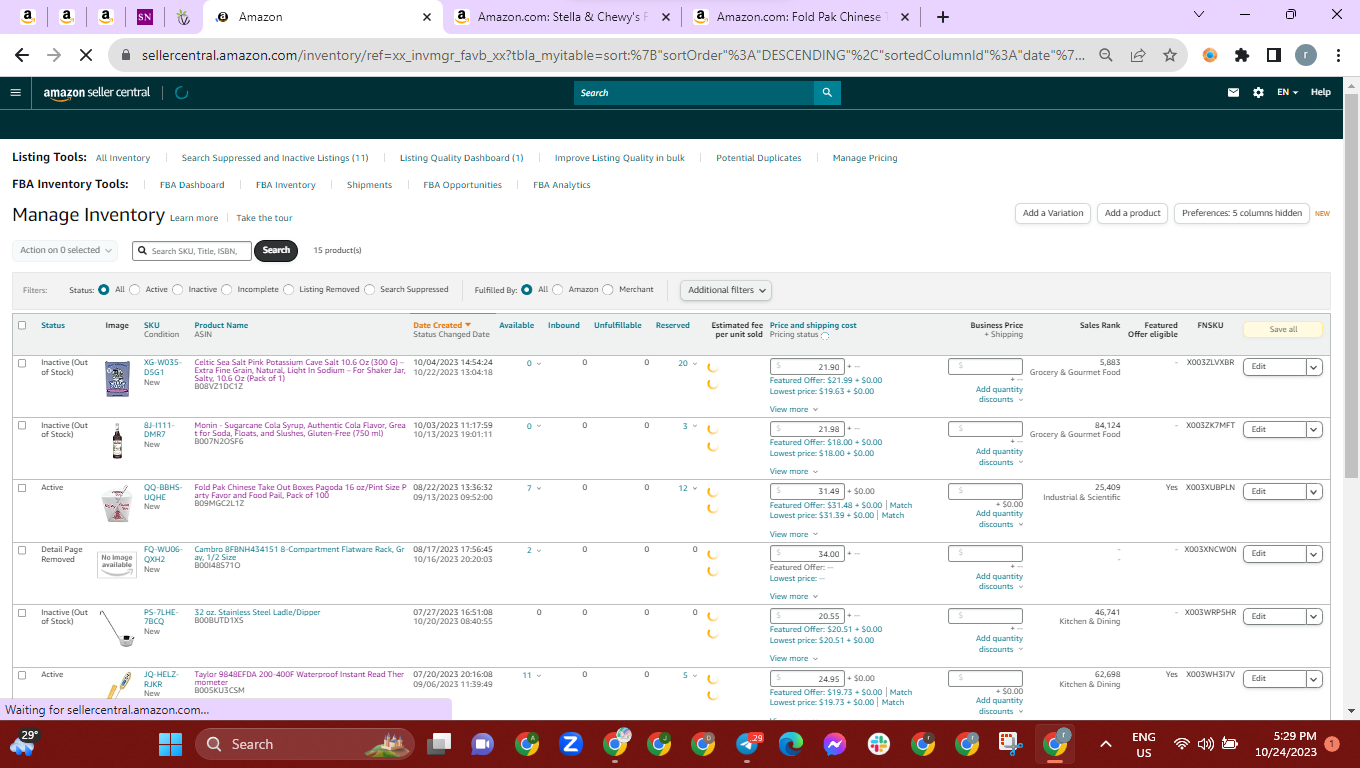
Task: Open the browser zoom magnifier icon
Action: pos(1106,55)
